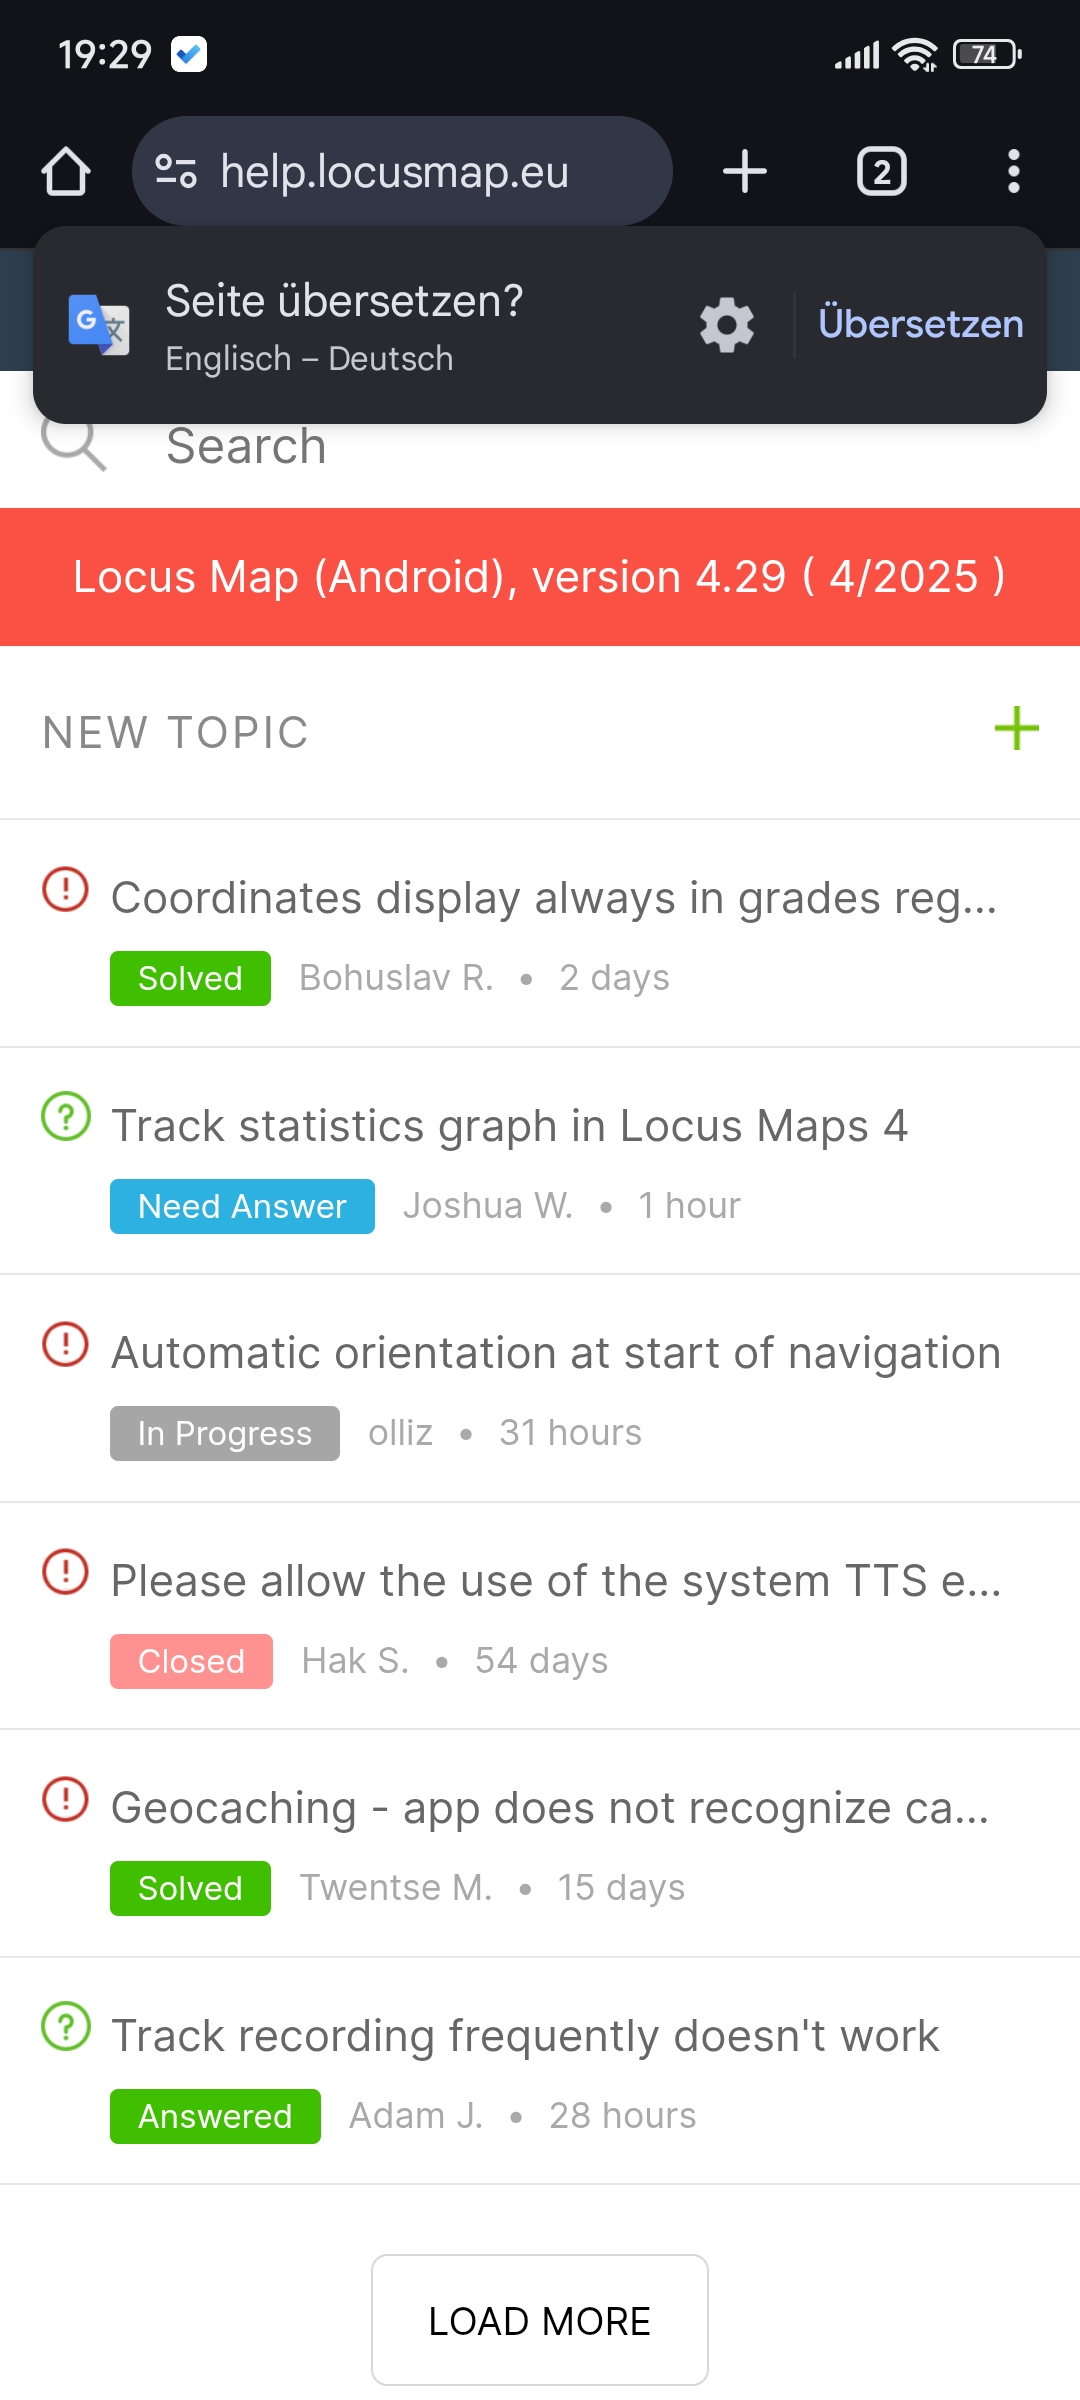
Task: Open topic Automatic orientation at start of navigation
Action: coord(555,1353)
